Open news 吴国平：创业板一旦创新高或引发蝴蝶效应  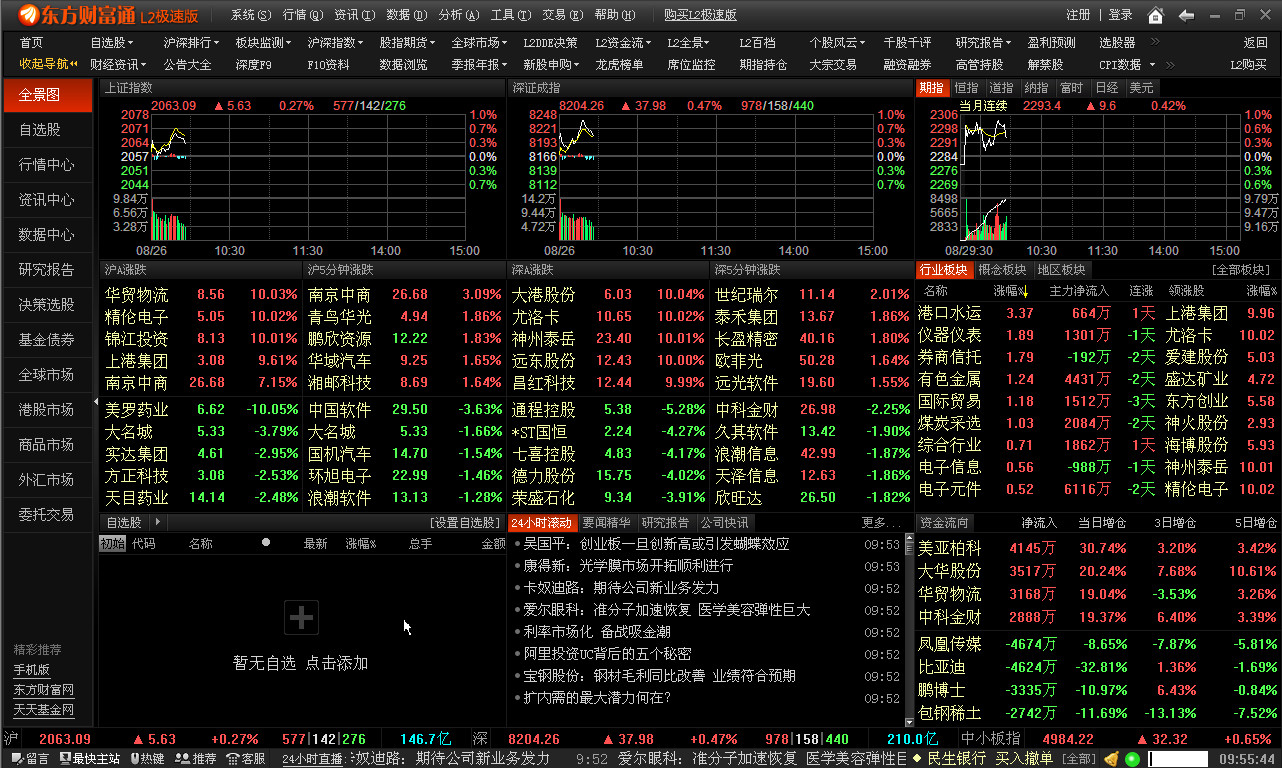coord(656,544)
